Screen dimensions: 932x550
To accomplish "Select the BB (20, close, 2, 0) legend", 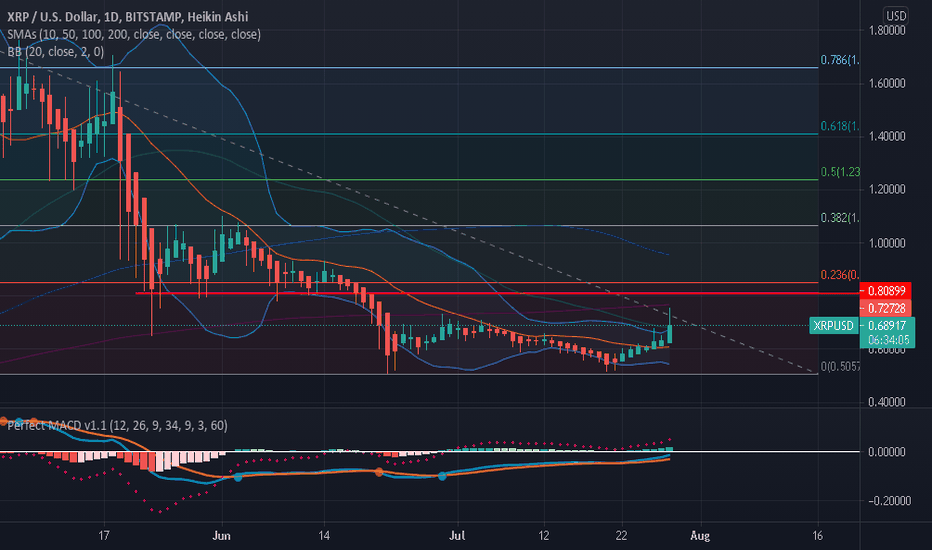I will click(x=56, y=52).
